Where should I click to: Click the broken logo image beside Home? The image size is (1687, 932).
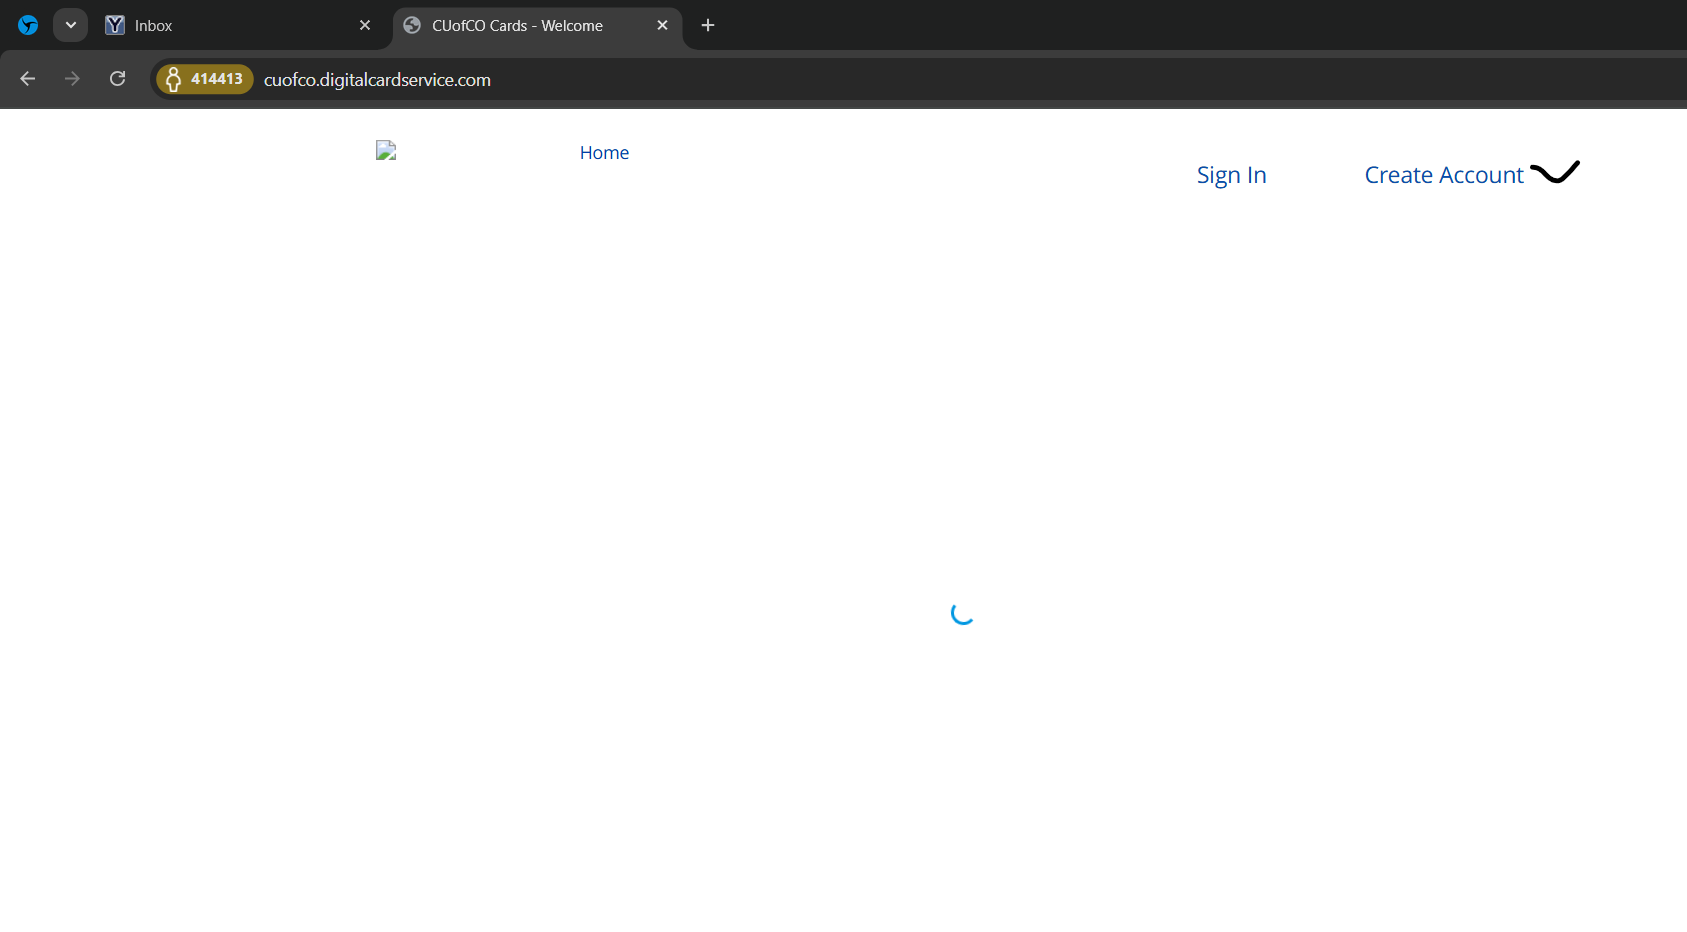pos(386,151)
